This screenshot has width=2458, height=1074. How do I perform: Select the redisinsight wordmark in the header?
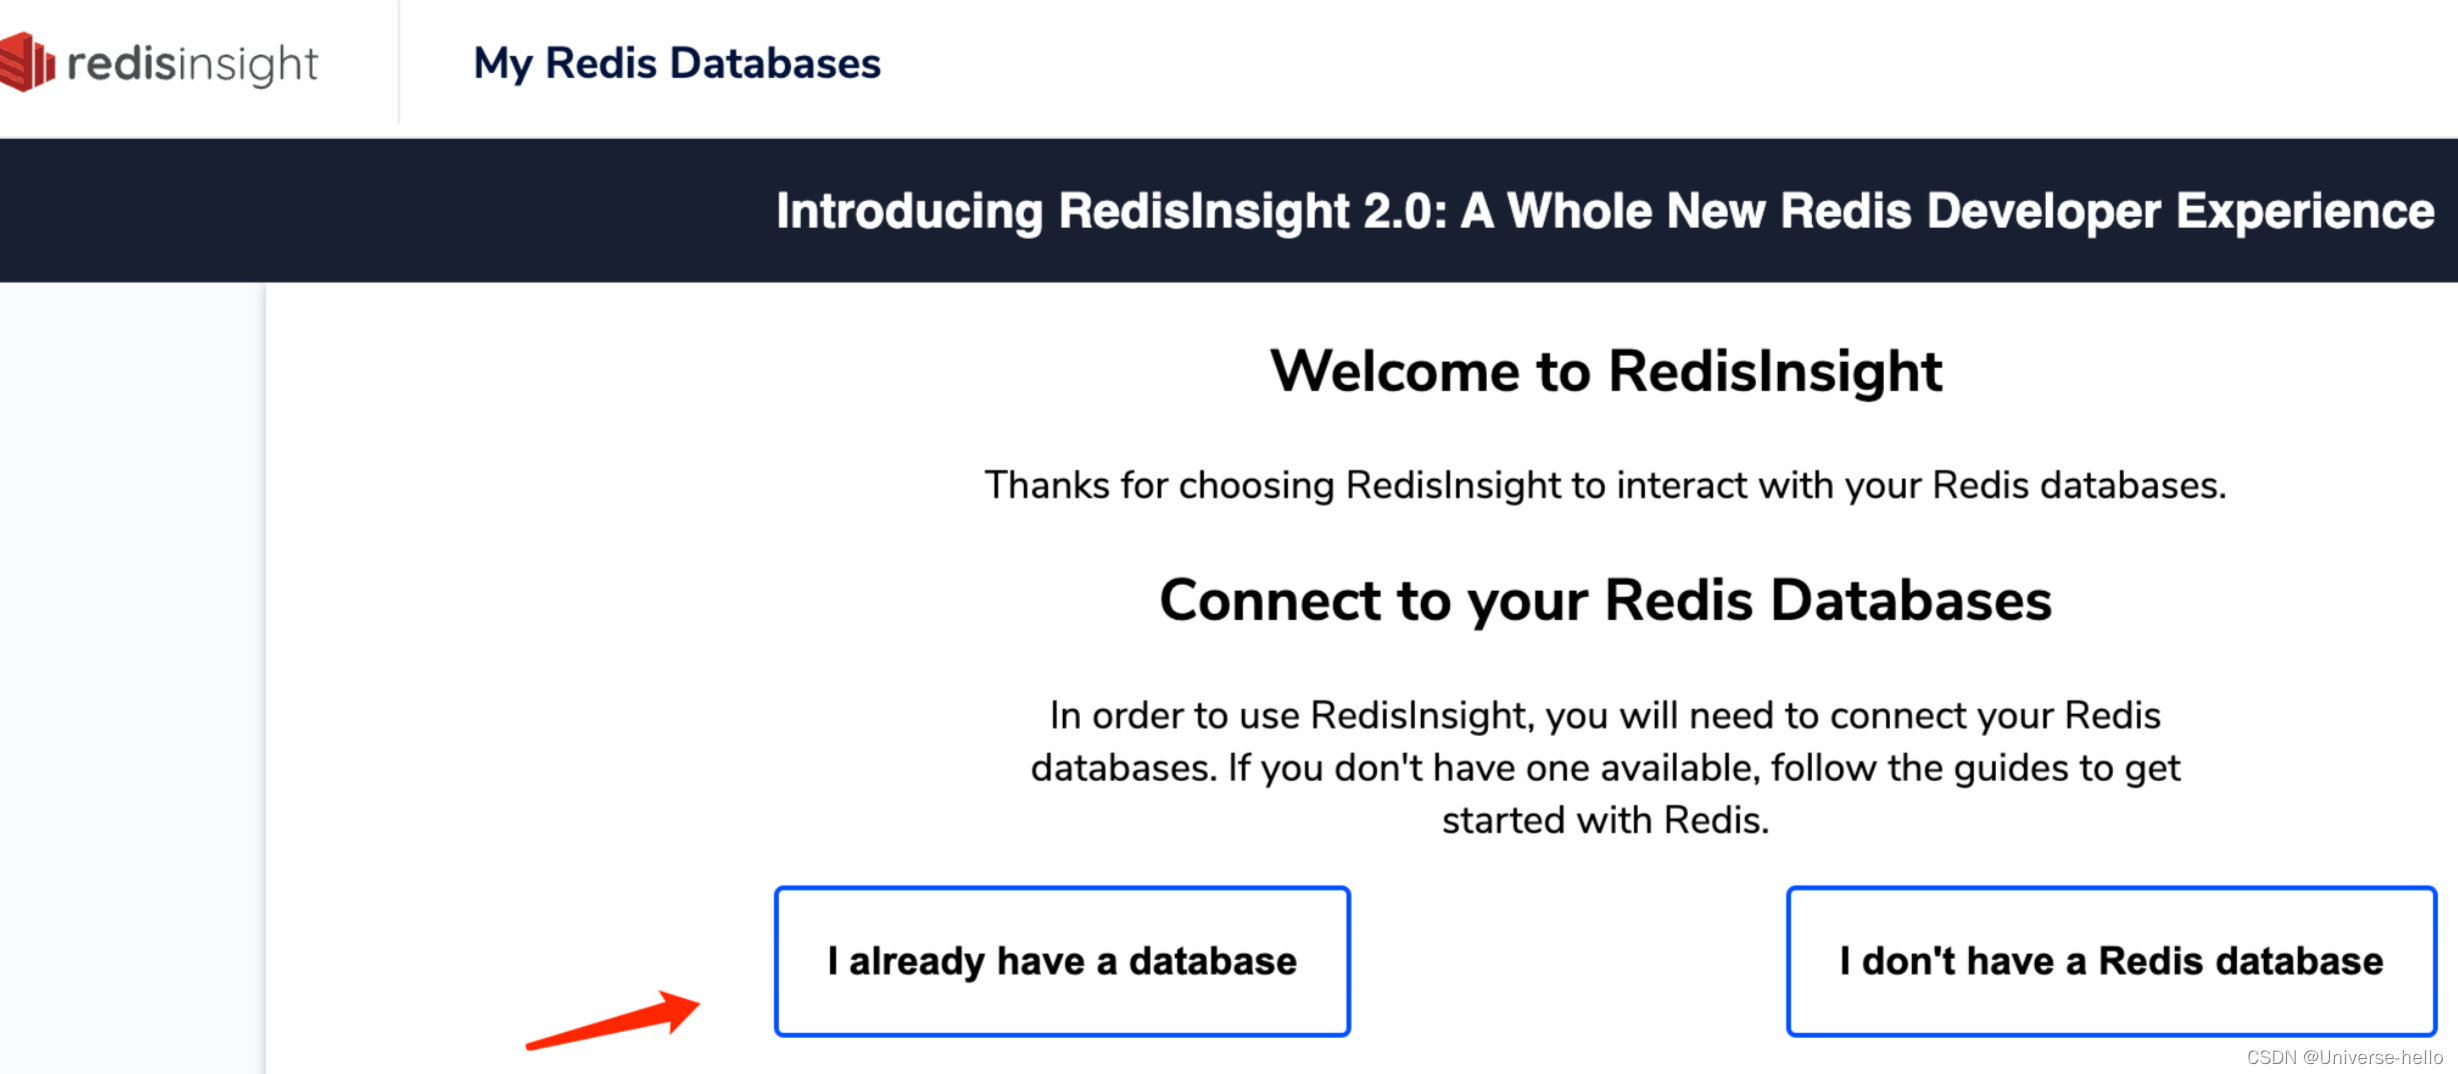click(190, 62)
